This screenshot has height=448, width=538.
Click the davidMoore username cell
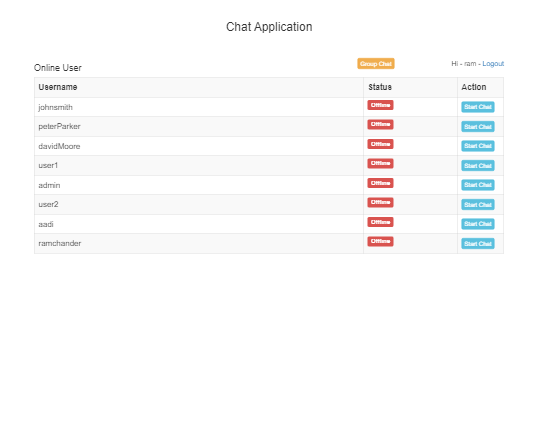(199, 146)
